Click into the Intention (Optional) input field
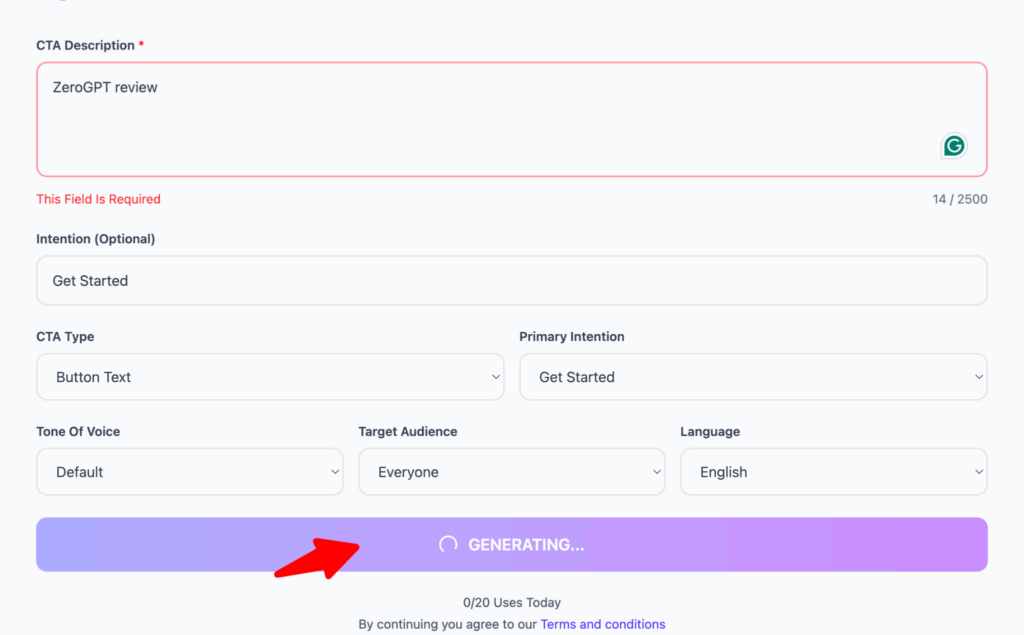 coord(511,281)
